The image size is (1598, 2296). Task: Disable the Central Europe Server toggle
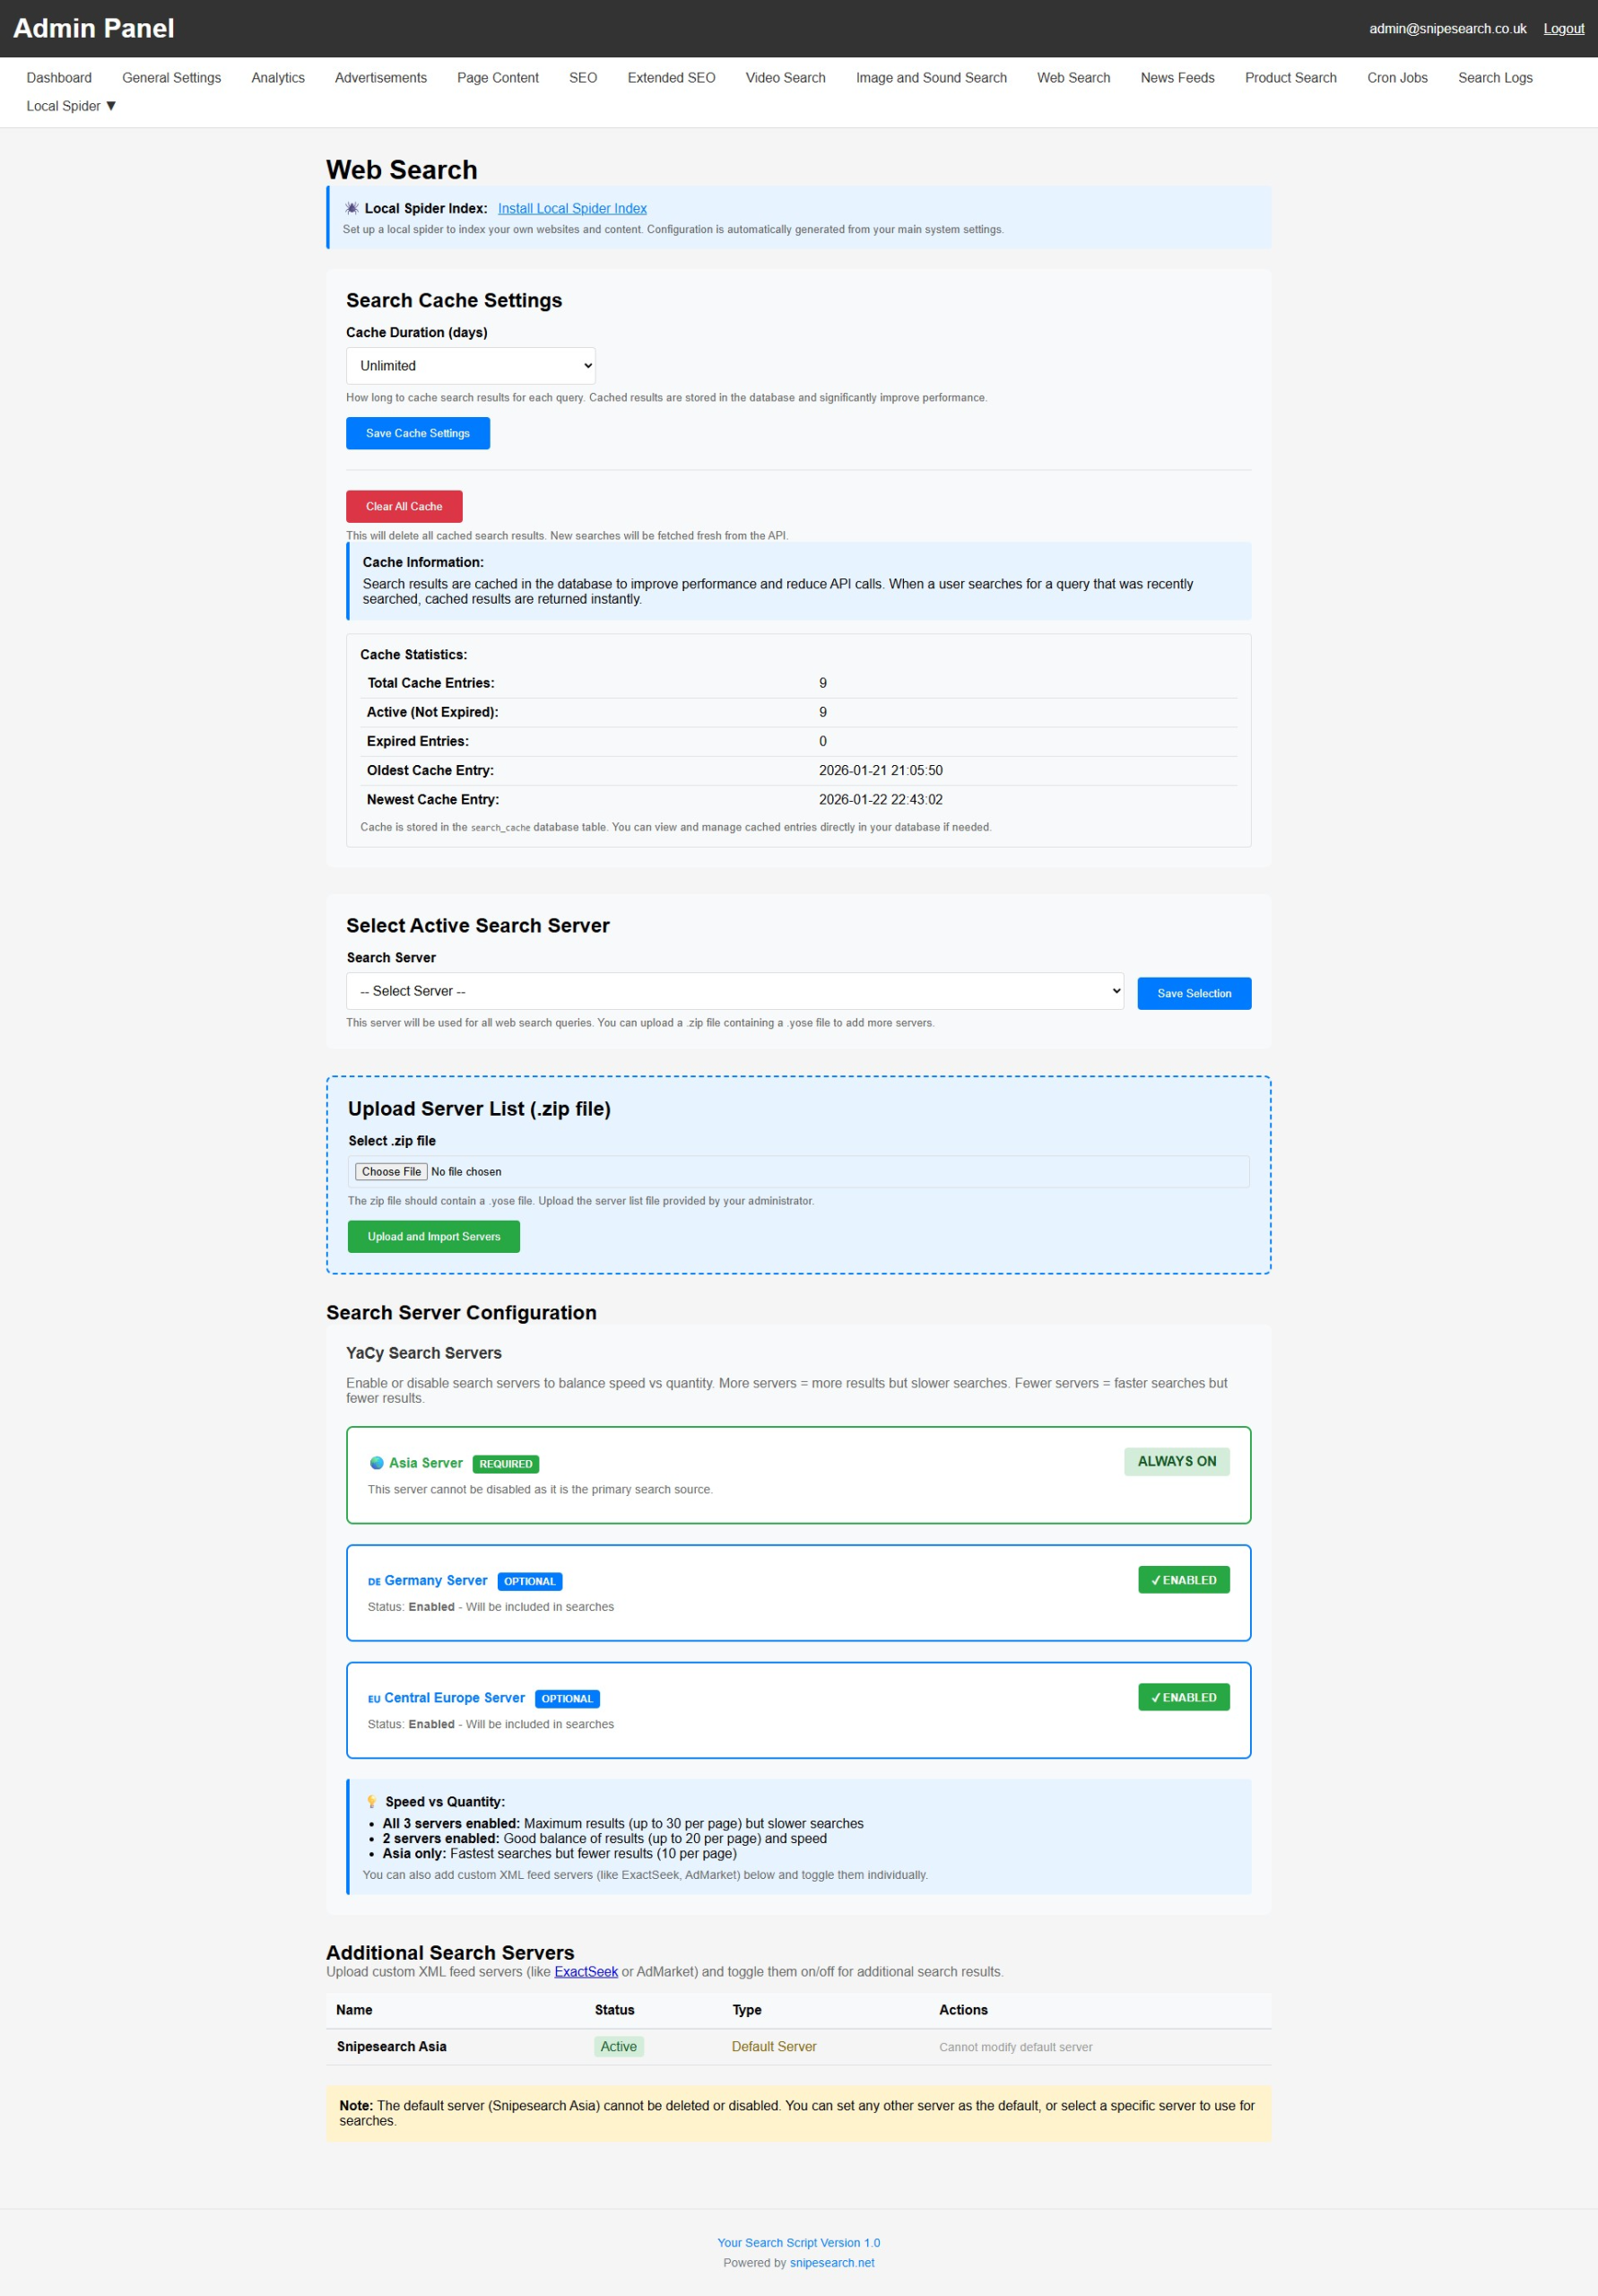(x=1183, y=1697)
